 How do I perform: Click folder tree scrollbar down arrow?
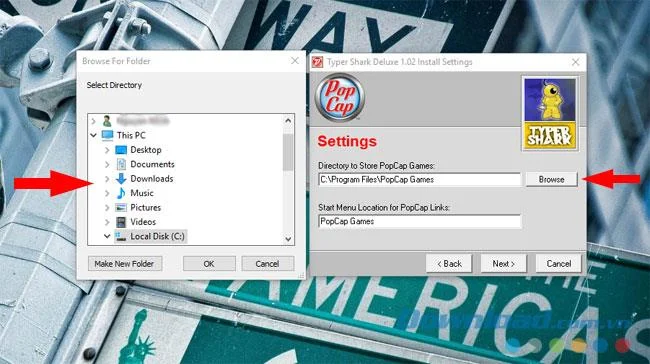point(288,239)
